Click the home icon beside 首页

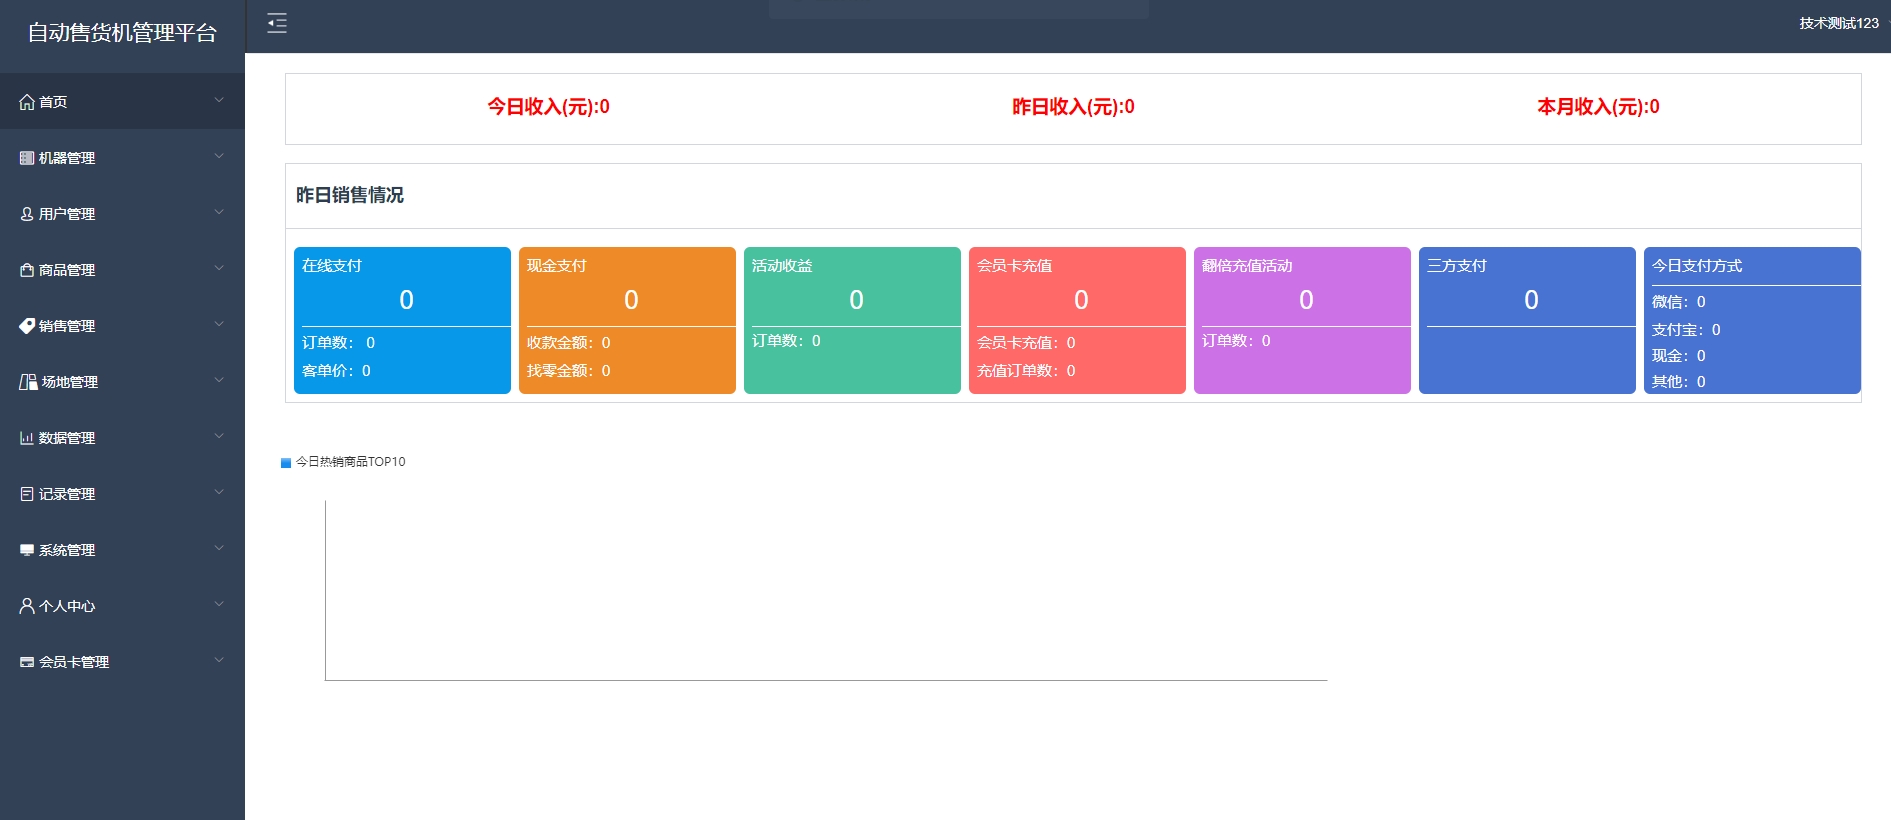point(27,102)
